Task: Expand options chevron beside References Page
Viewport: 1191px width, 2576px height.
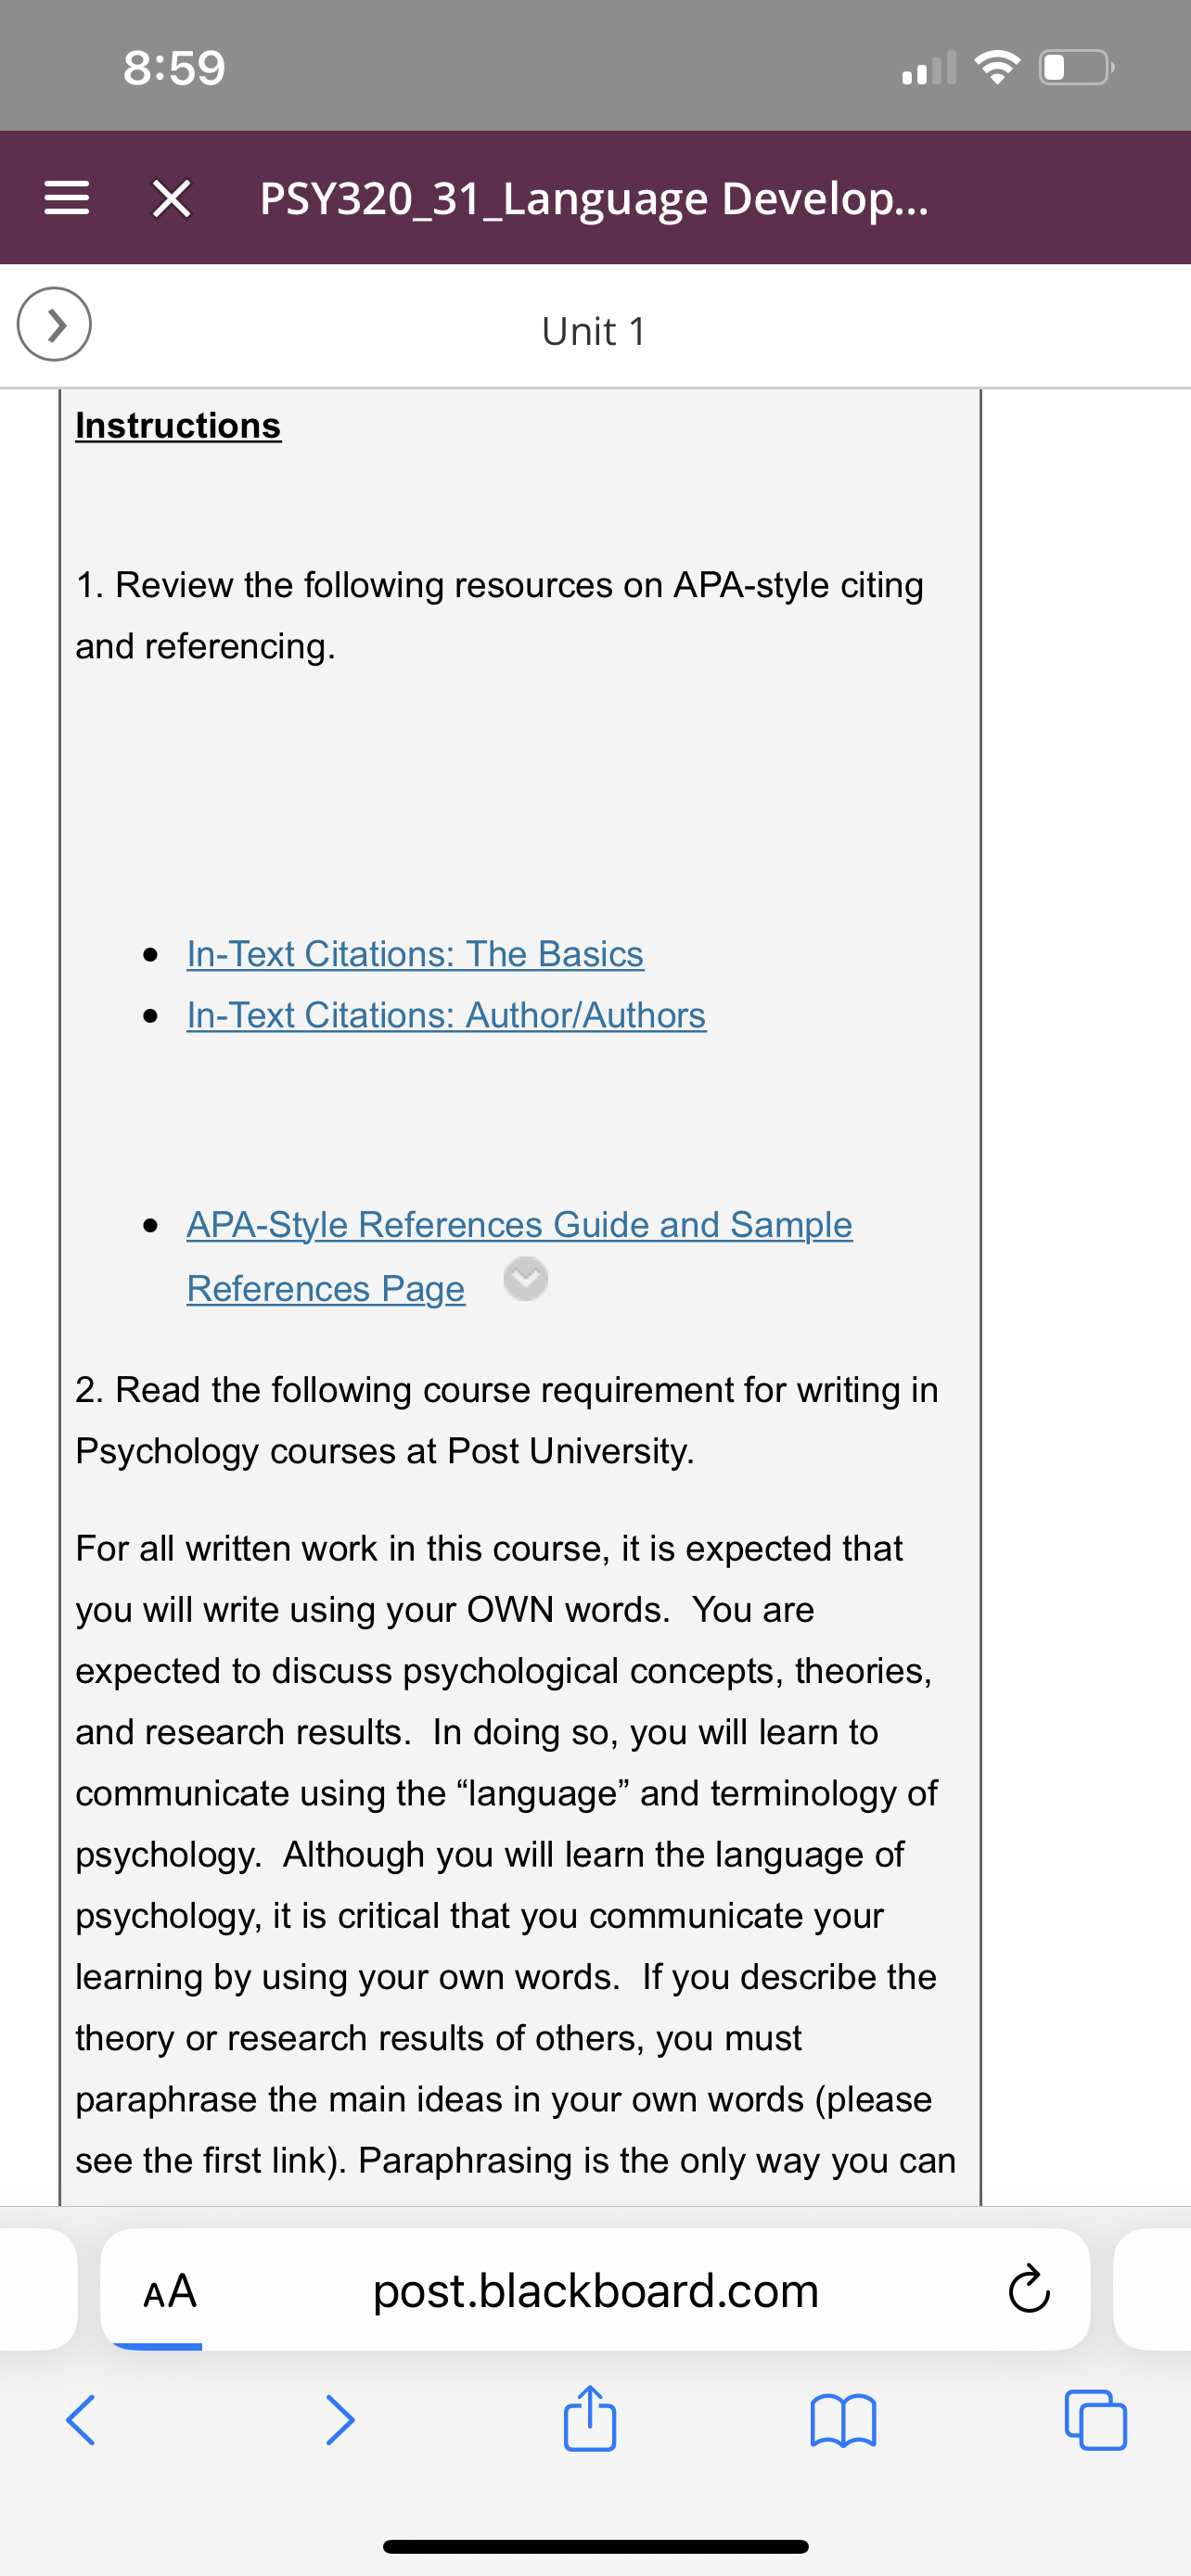Action: [x=526, y=1278]
